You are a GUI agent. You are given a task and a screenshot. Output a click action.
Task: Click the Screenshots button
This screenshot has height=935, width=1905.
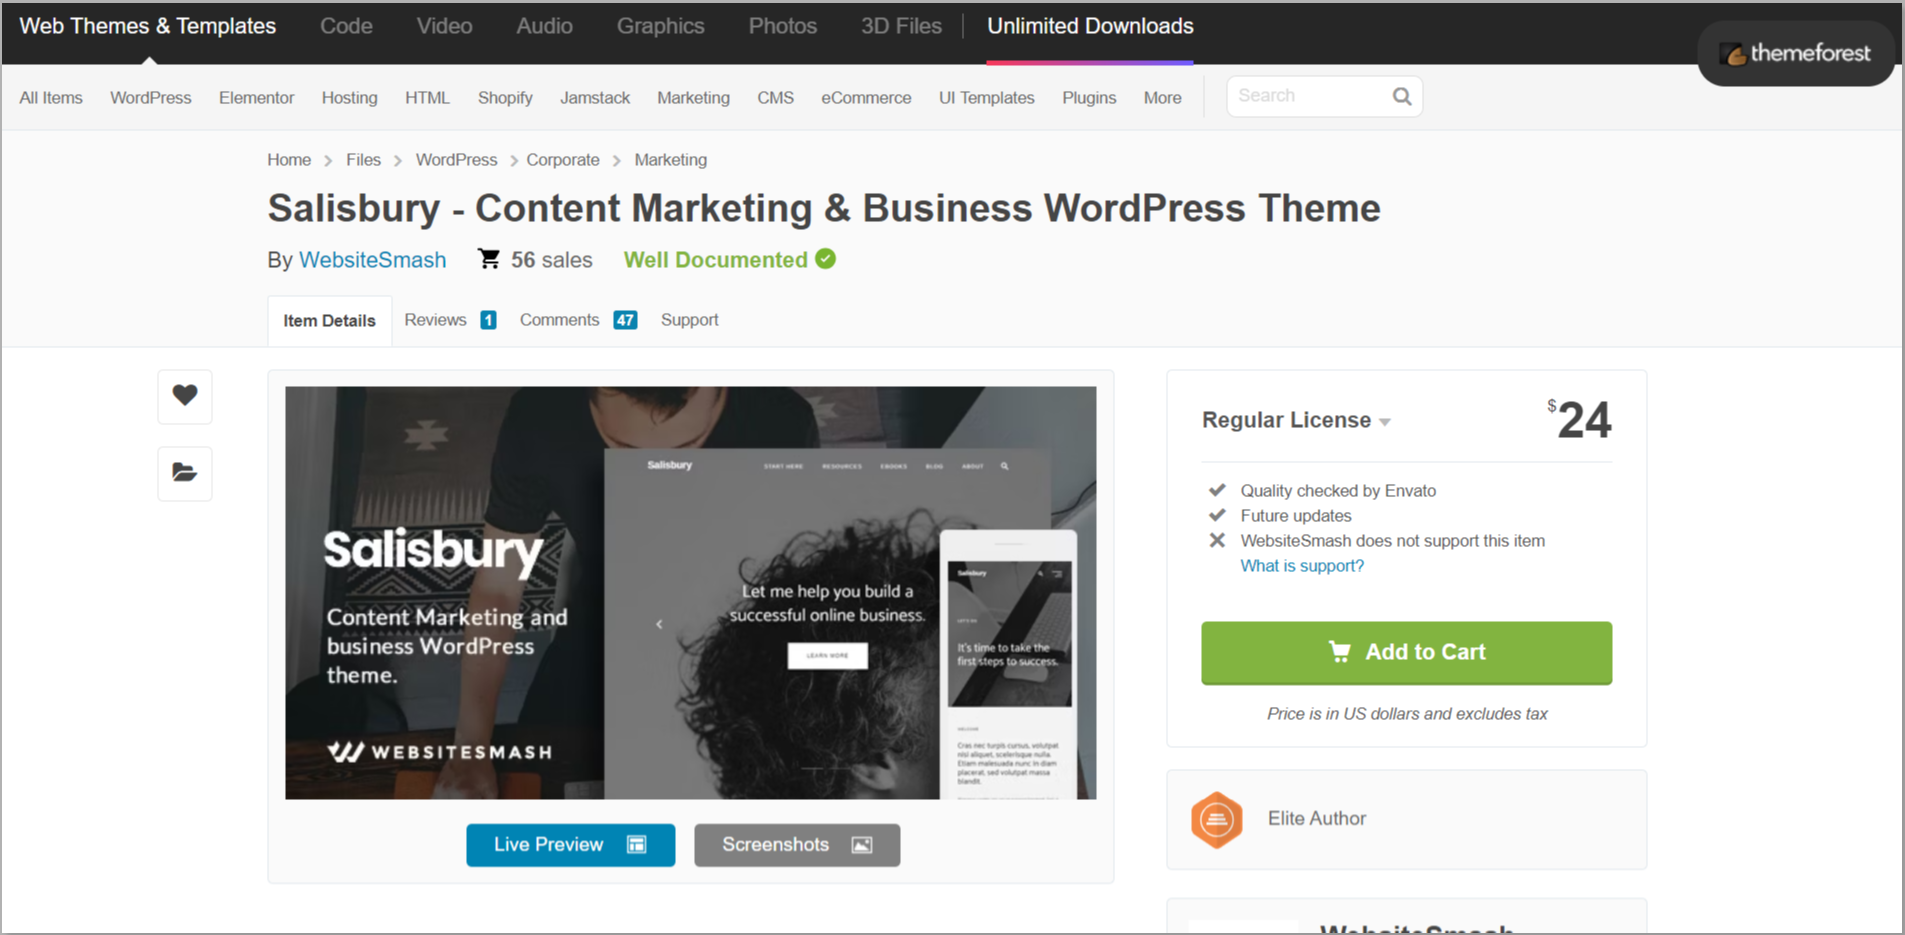797,845
